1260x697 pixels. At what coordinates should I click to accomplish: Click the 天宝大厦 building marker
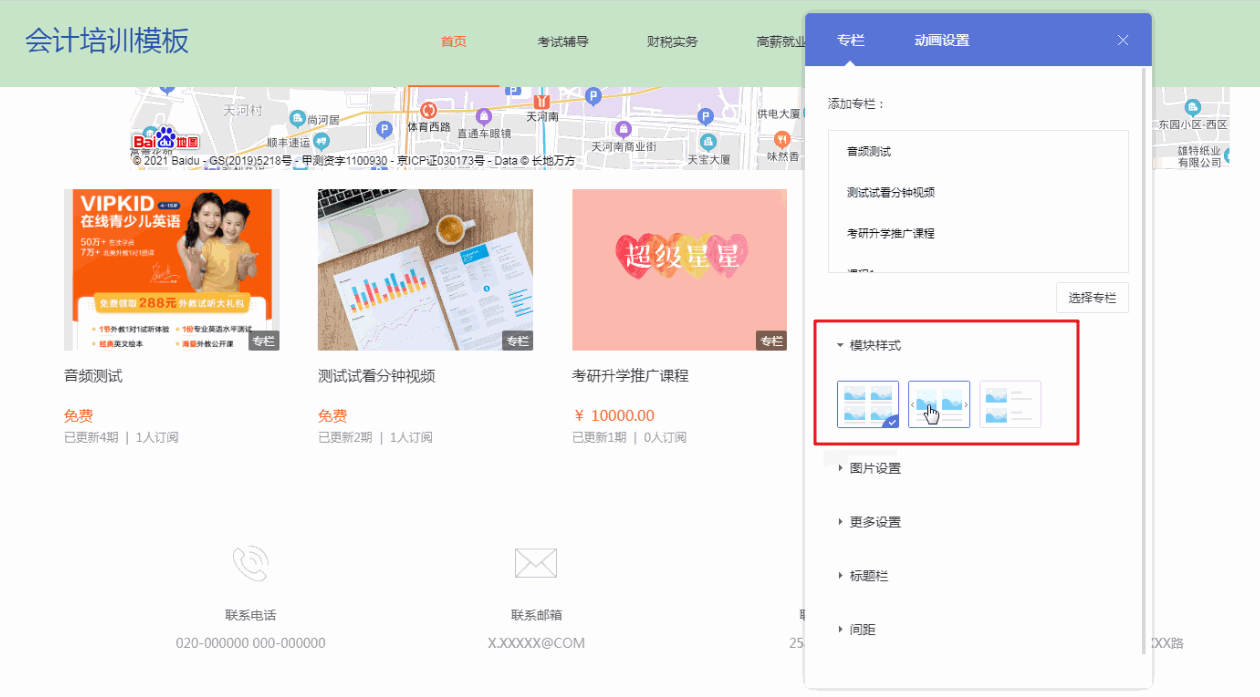click(708, 141)
